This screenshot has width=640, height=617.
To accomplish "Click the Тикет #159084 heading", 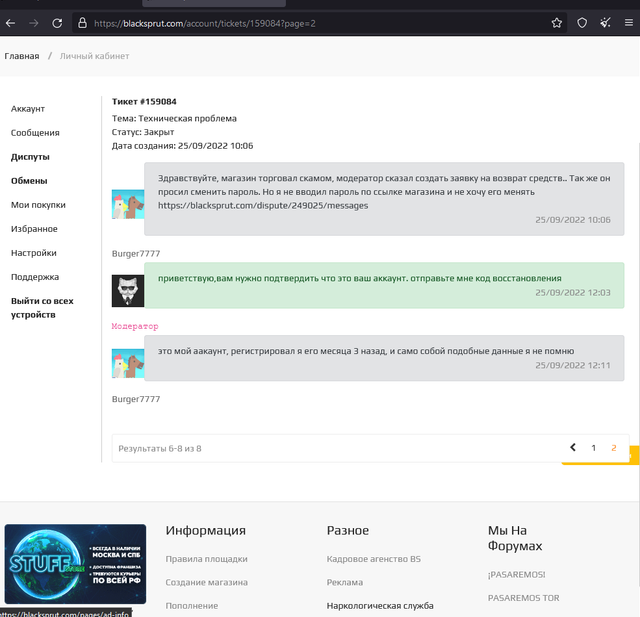I will pyautogui.click(x=144, y=102).
